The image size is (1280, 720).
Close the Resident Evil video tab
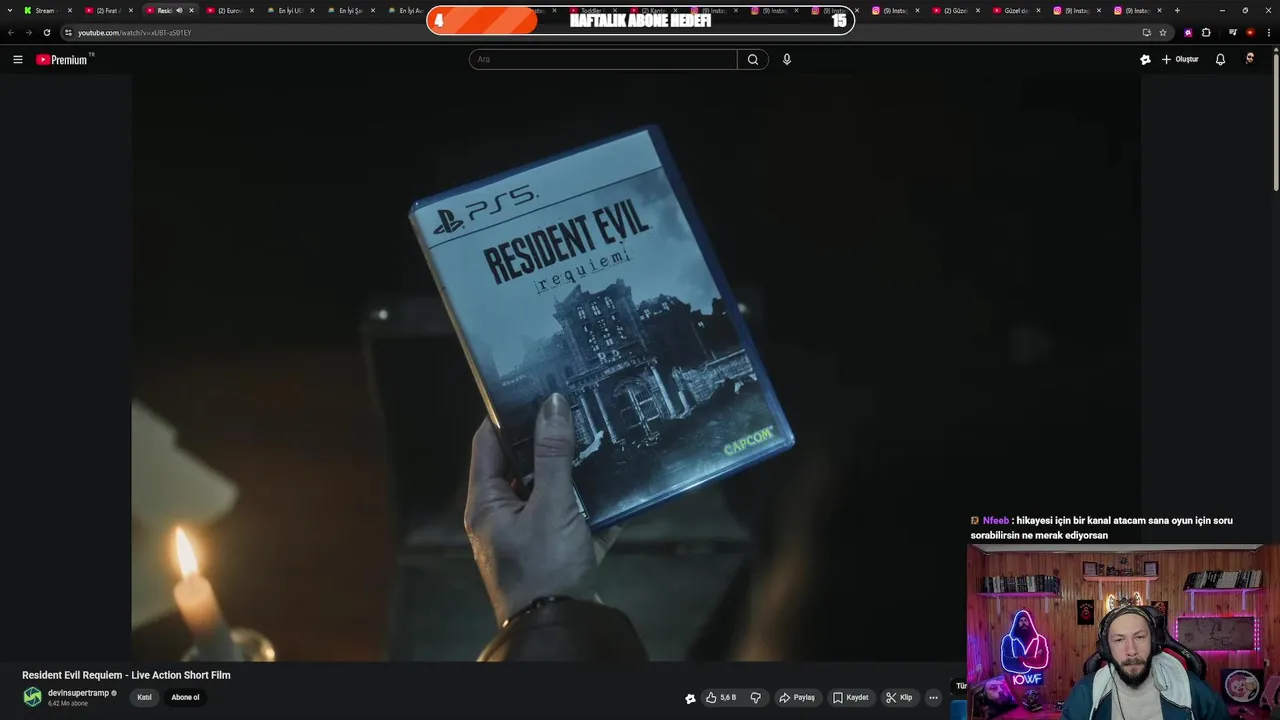(191, 10)
